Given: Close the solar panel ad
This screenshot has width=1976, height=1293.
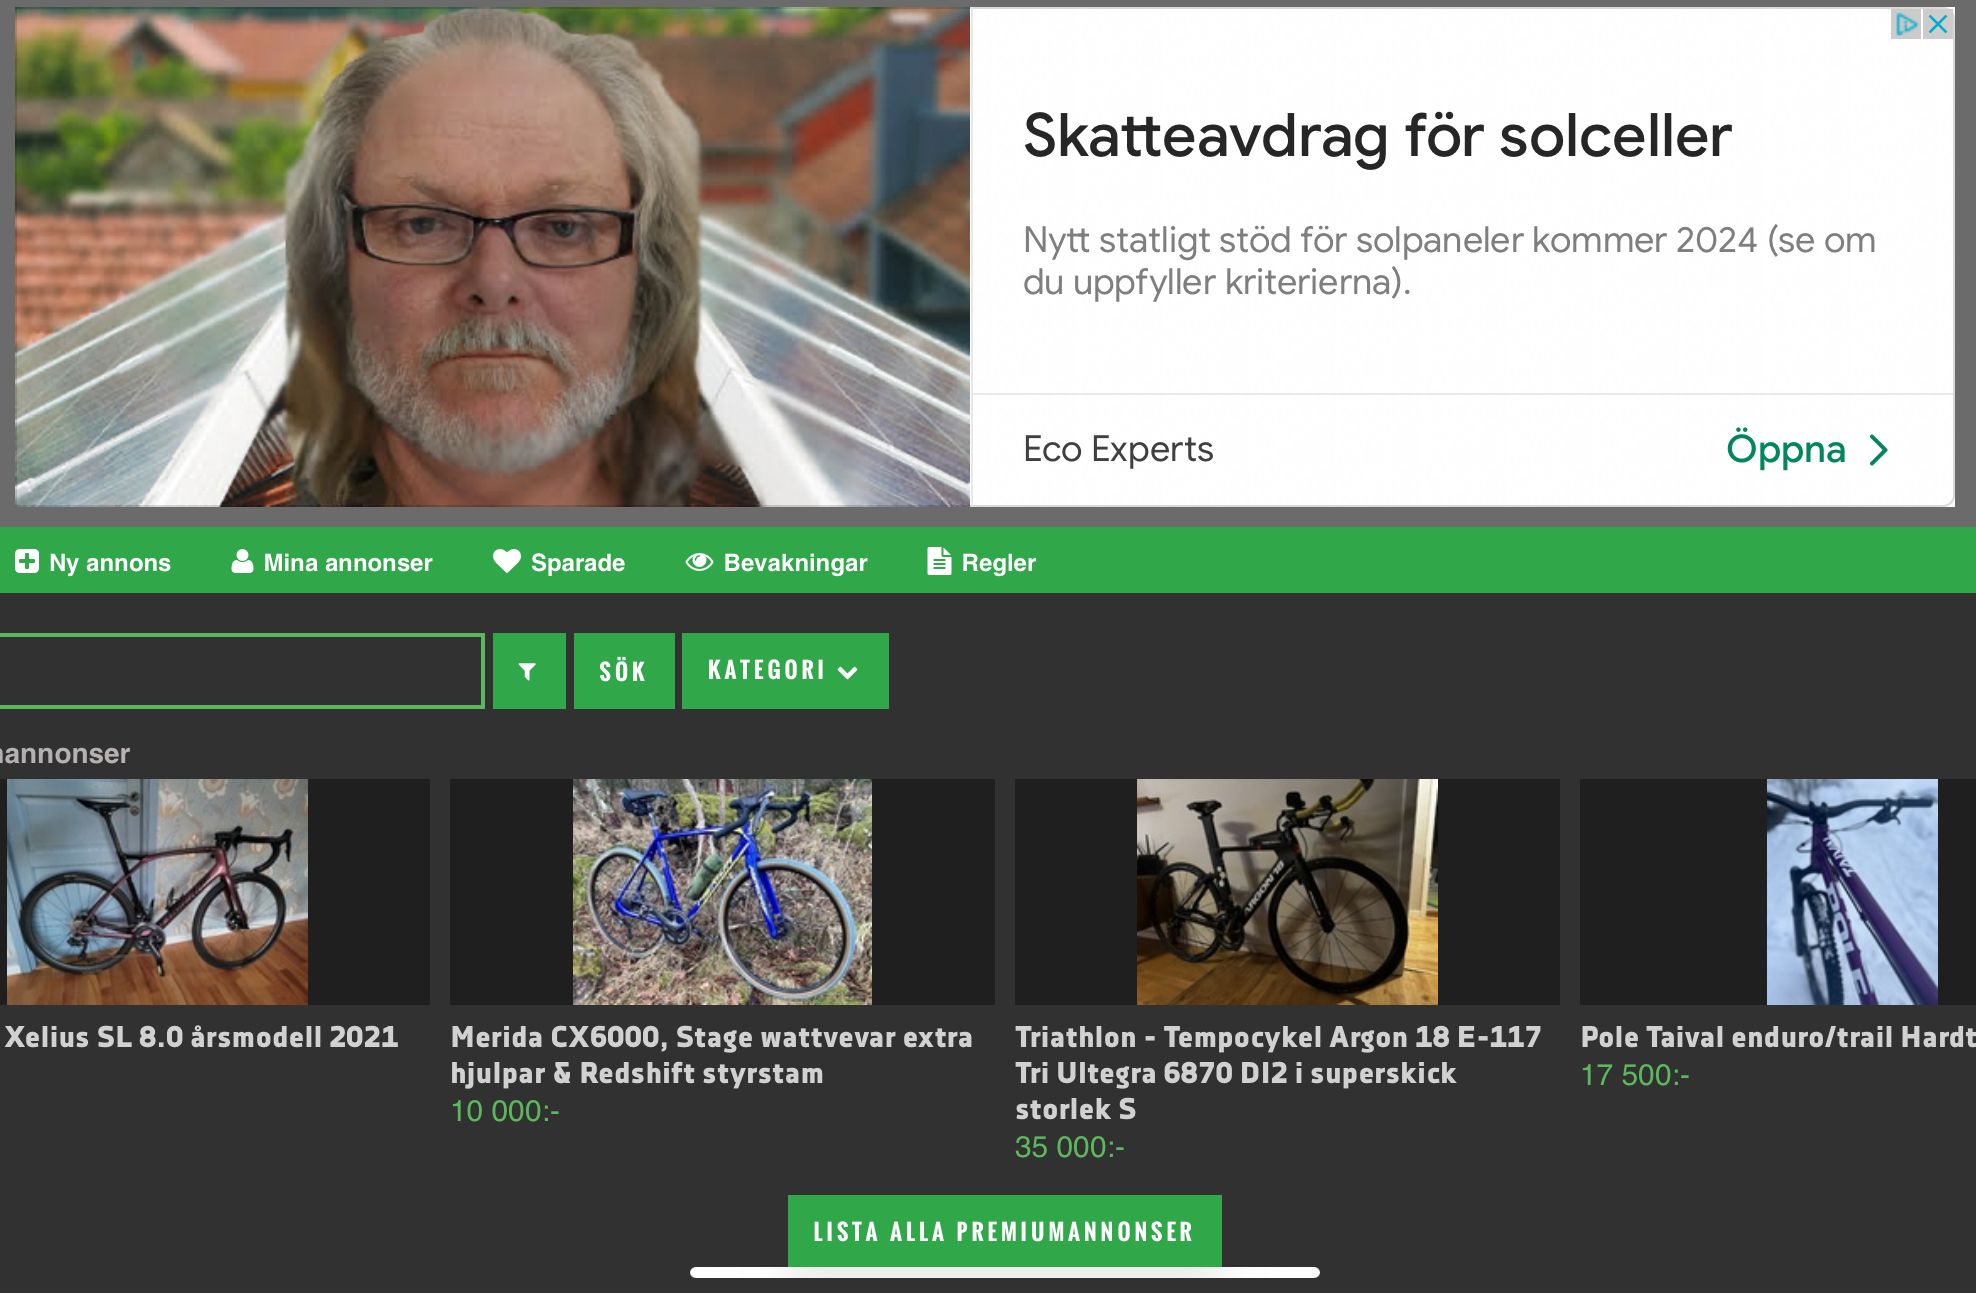Looking at the screenshot, I should click(x=1938, y=24).
